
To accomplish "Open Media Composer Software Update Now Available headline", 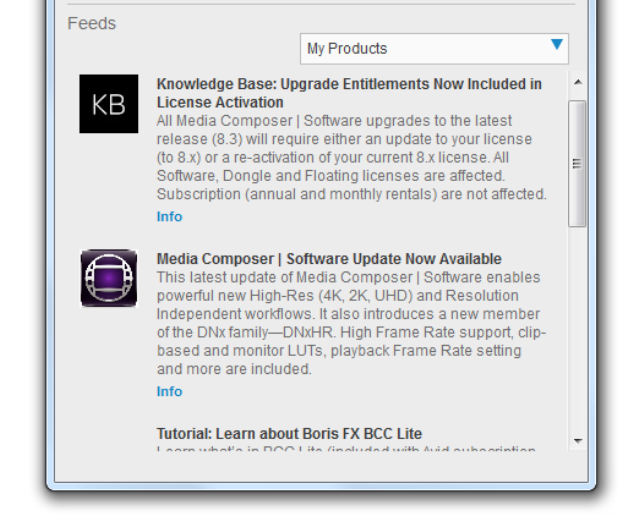I will click(329, 259).
